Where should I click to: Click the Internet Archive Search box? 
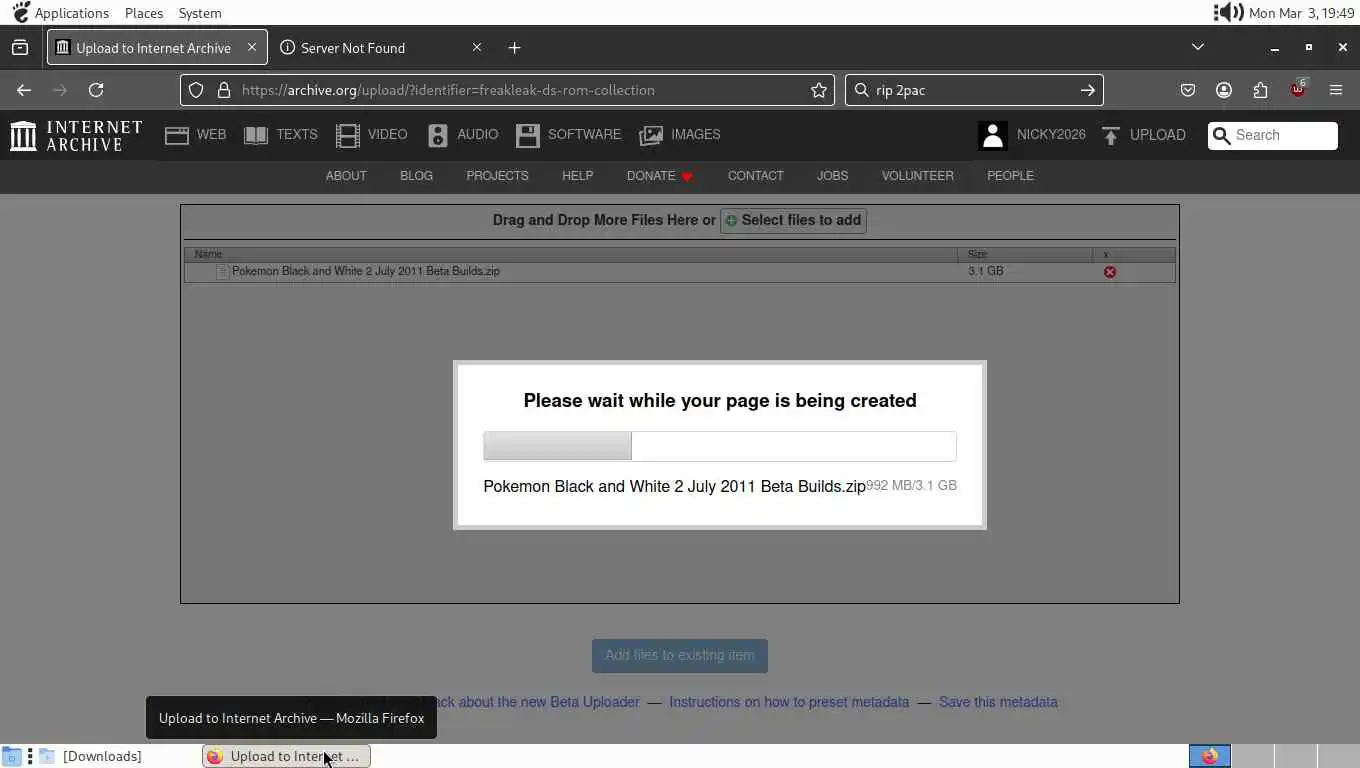point(1273,136)
